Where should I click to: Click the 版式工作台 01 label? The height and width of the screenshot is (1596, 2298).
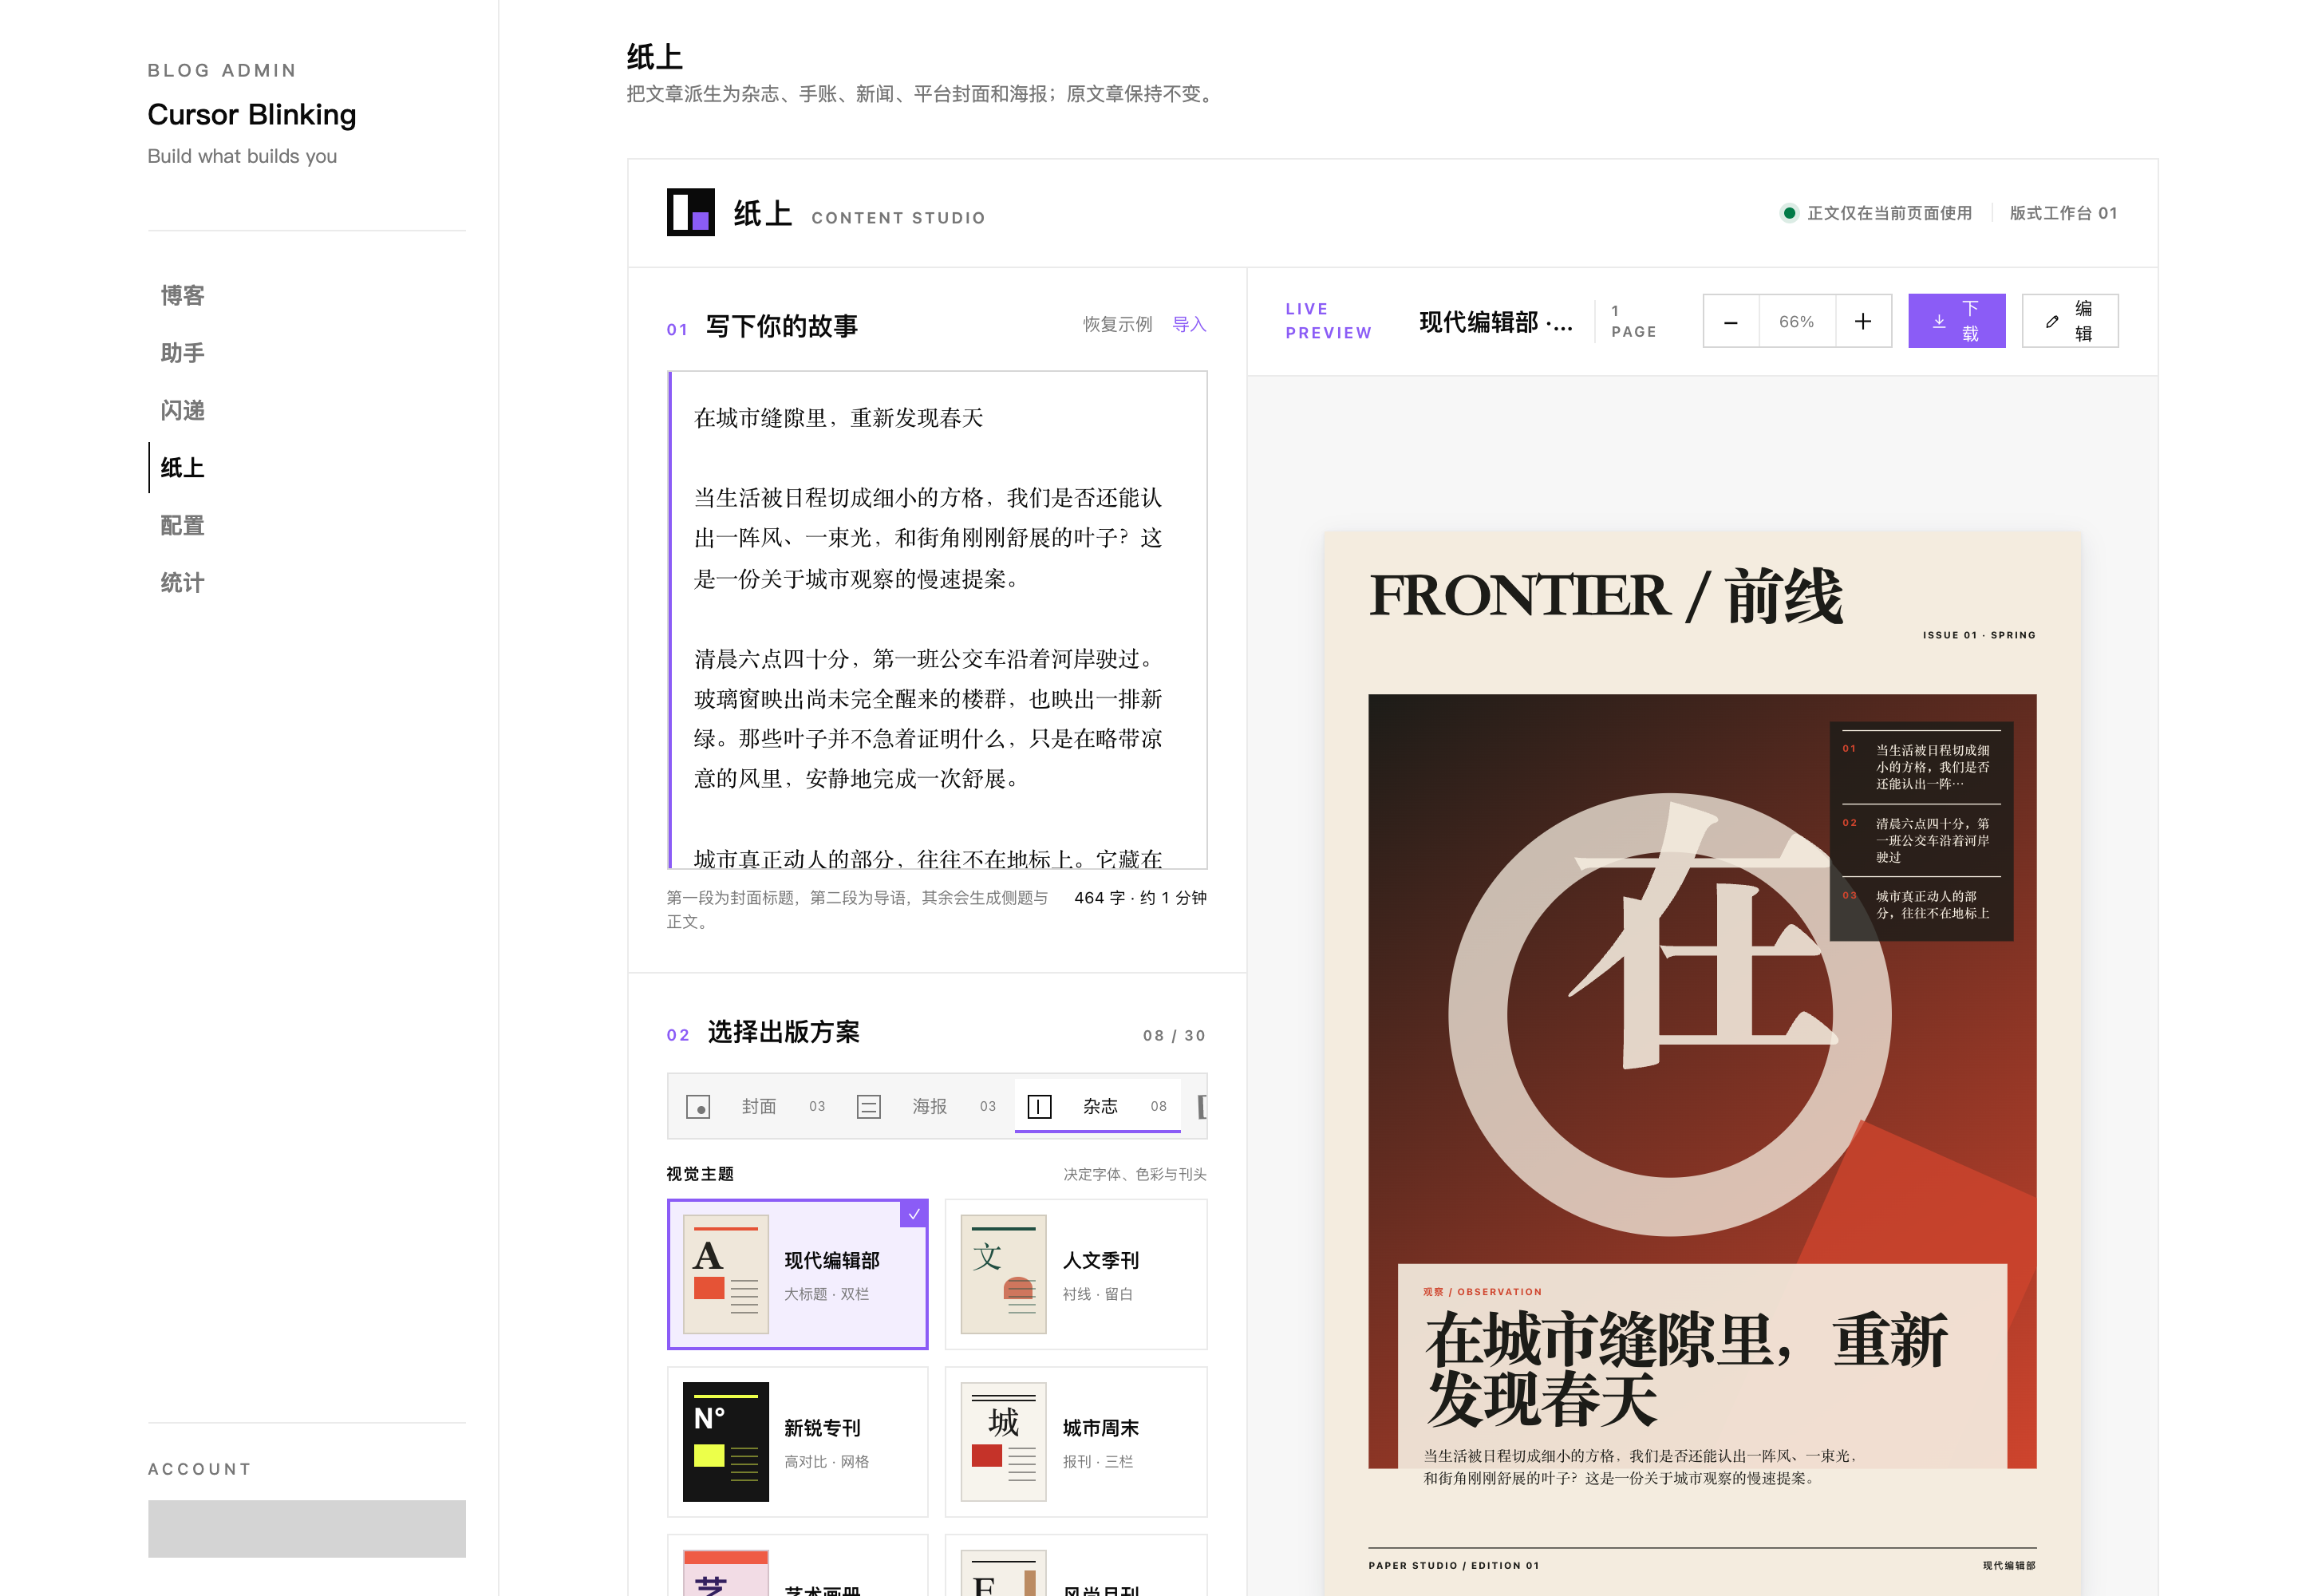tap(2063, 213)
